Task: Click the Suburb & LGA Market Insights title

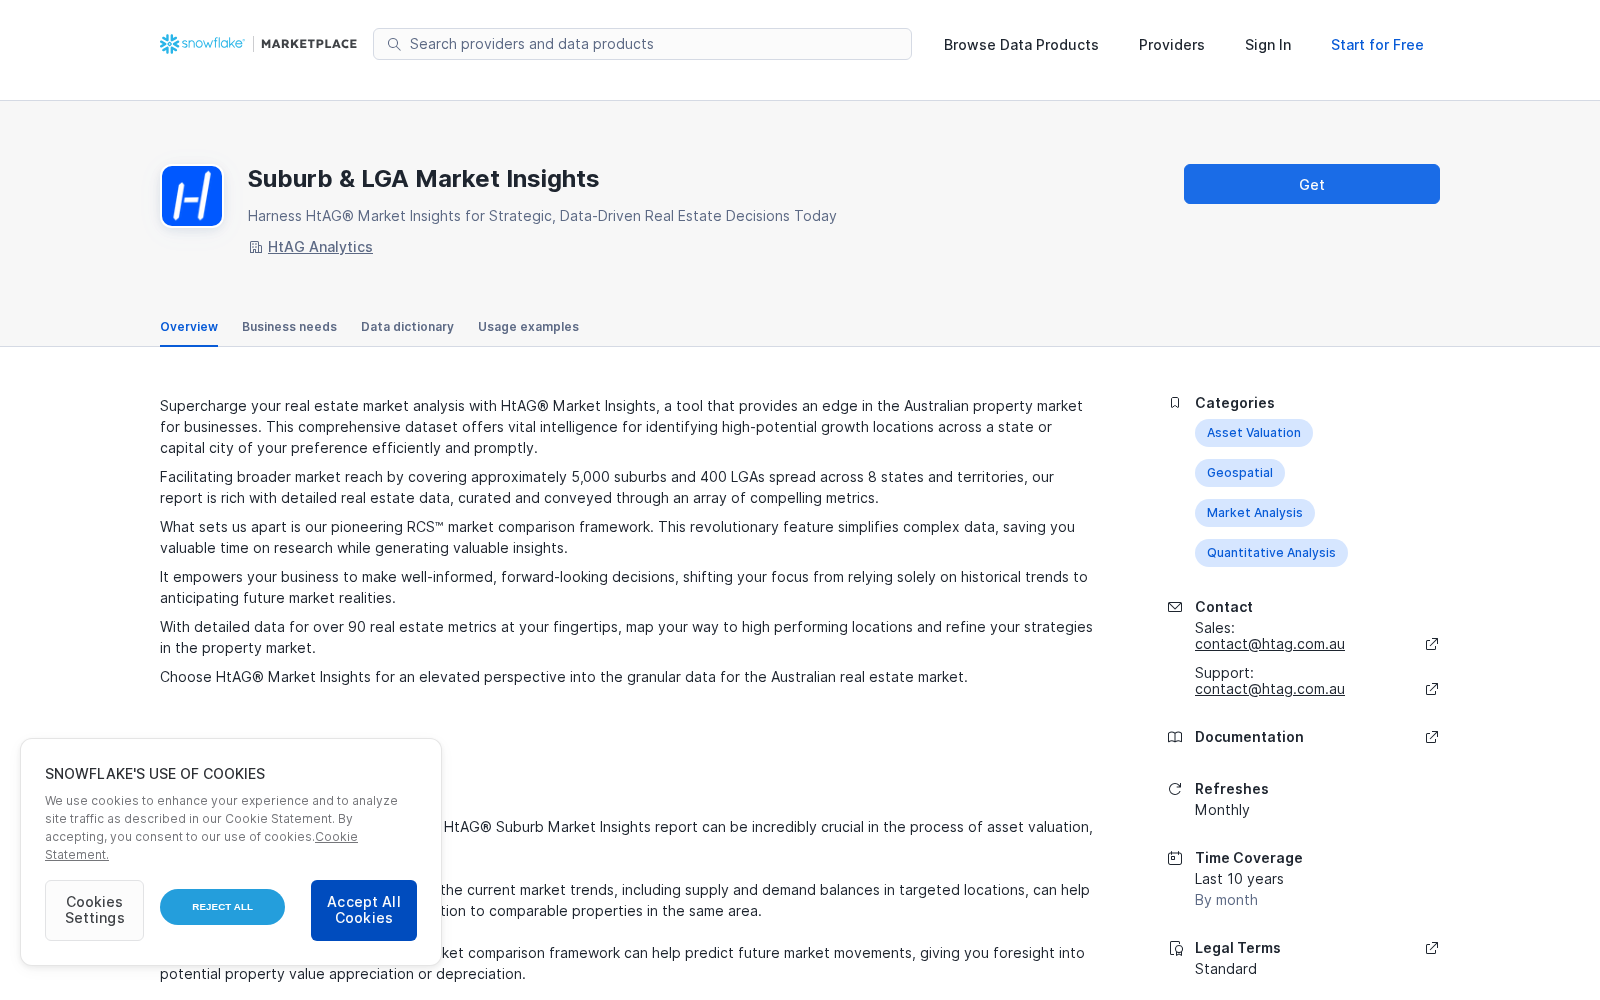Action: pyautogui.click(x=423, y=179)
